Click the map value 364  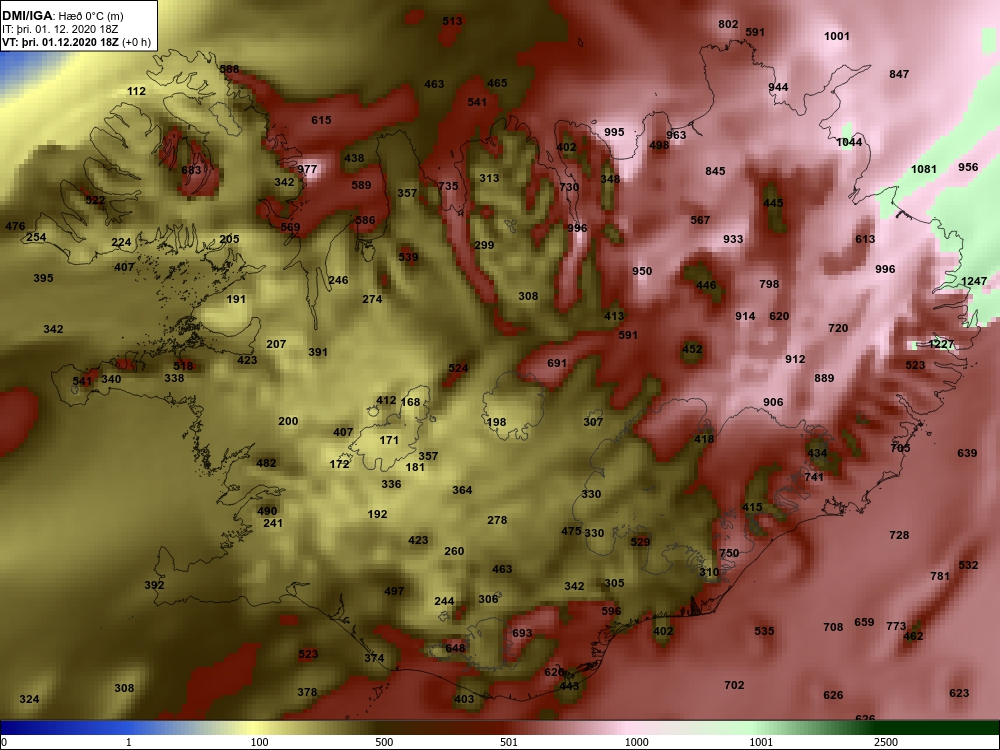tap(462, 490)
